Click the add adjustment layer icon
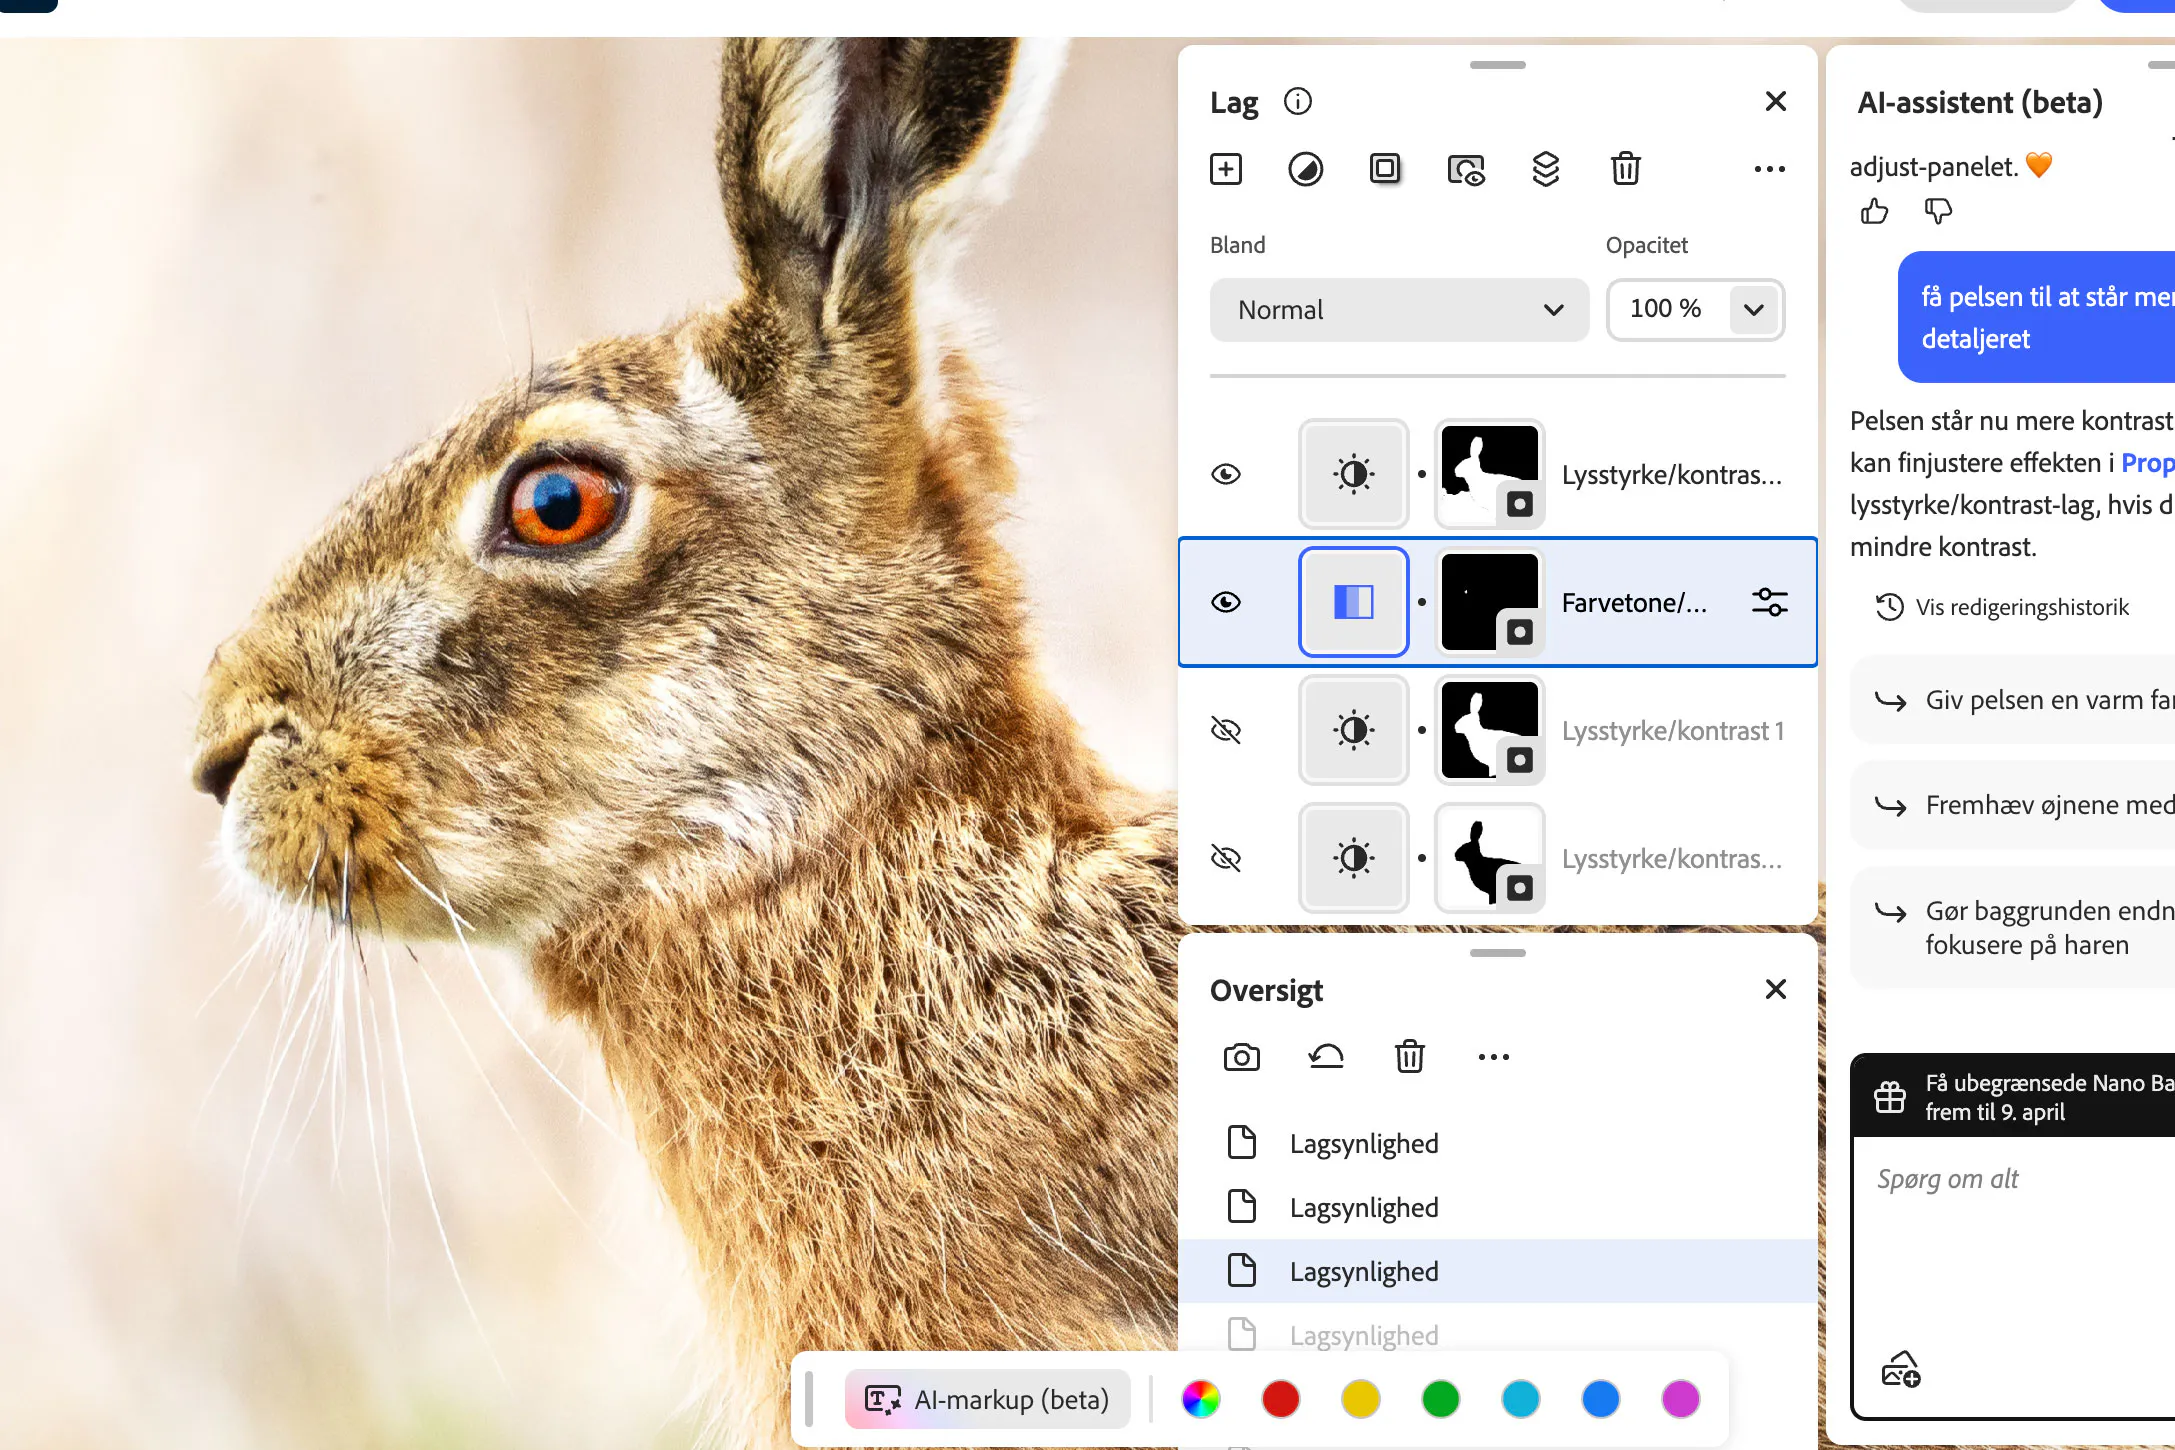This screenshot has height=1450, width=2175. click(x=1305, y=169)
